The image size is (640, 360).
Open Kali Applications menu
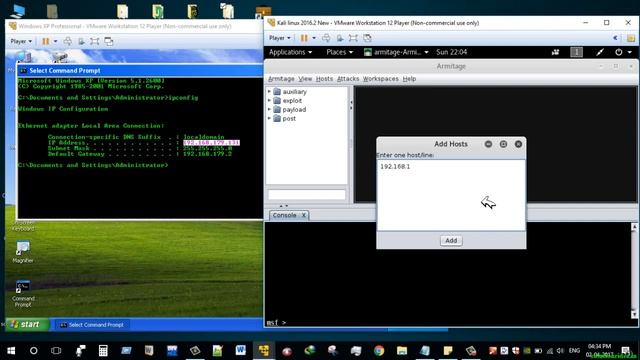click(290, 52)
